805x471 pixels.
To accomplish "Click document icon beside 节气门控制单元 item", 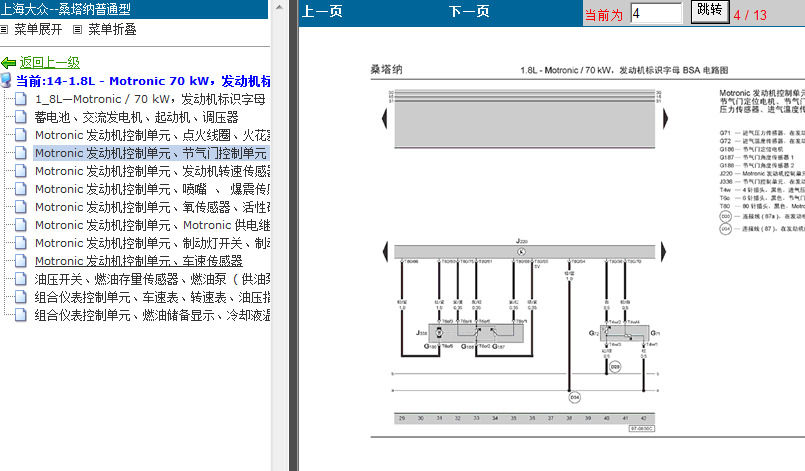I will [21, 153].
